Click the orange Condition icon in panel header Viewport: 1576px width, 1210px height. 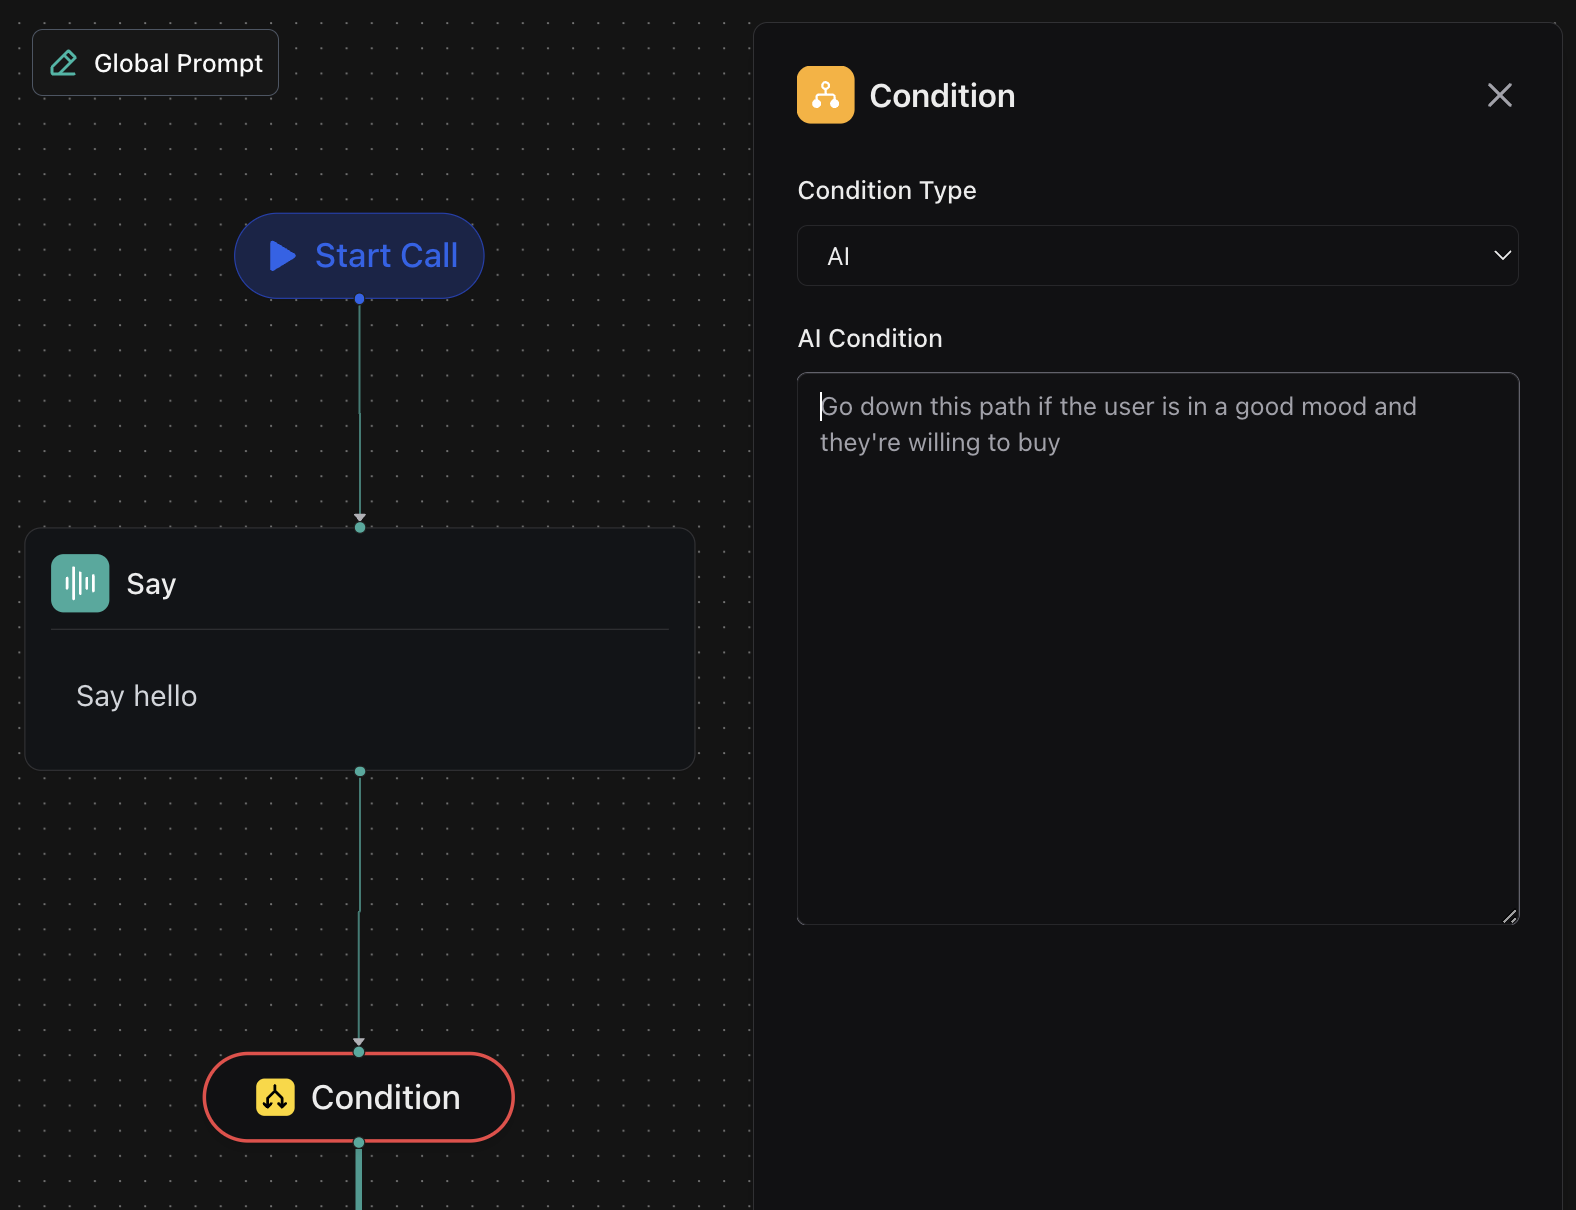[x=825, y=95]
